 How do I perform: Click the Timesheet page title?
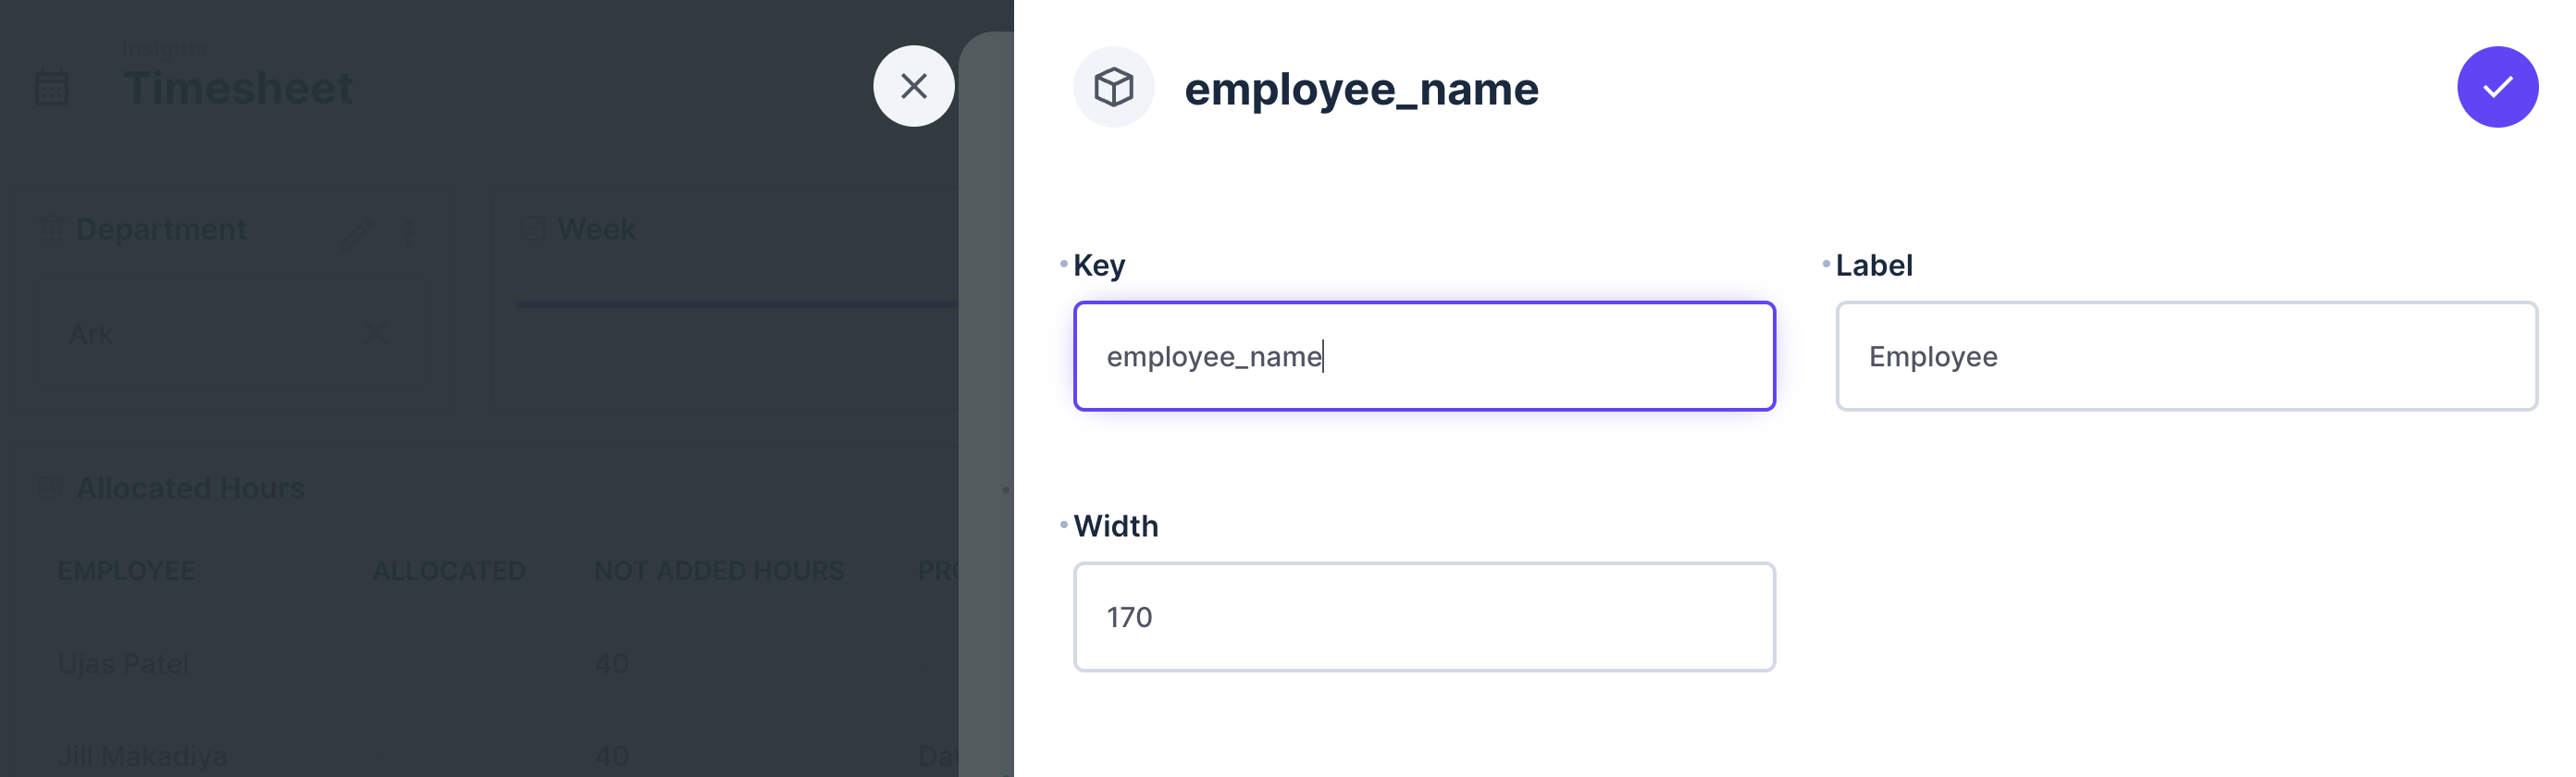click(x=238, y=88)
